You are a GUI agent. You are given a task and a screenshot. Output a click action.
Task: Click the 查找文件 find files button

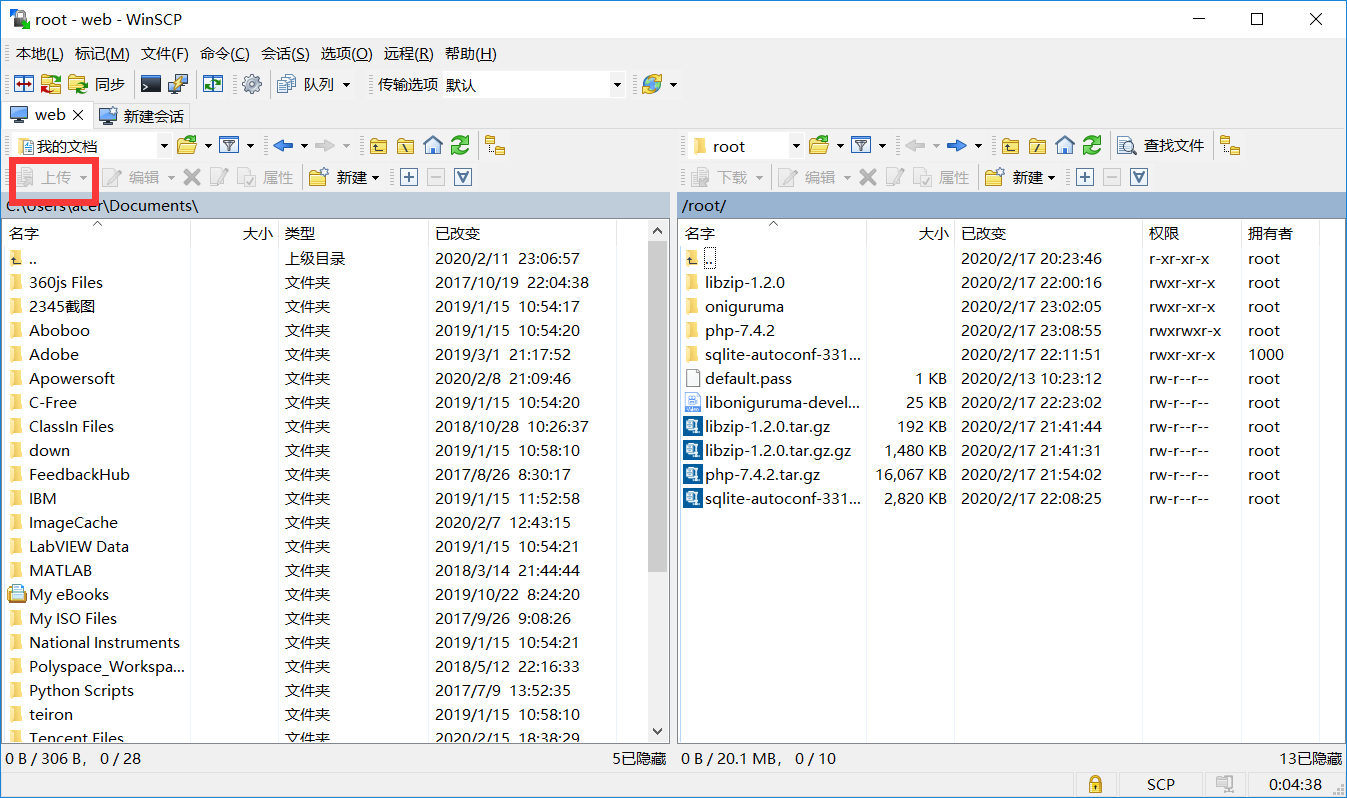pyautogui.click(x=1161, y=146)
